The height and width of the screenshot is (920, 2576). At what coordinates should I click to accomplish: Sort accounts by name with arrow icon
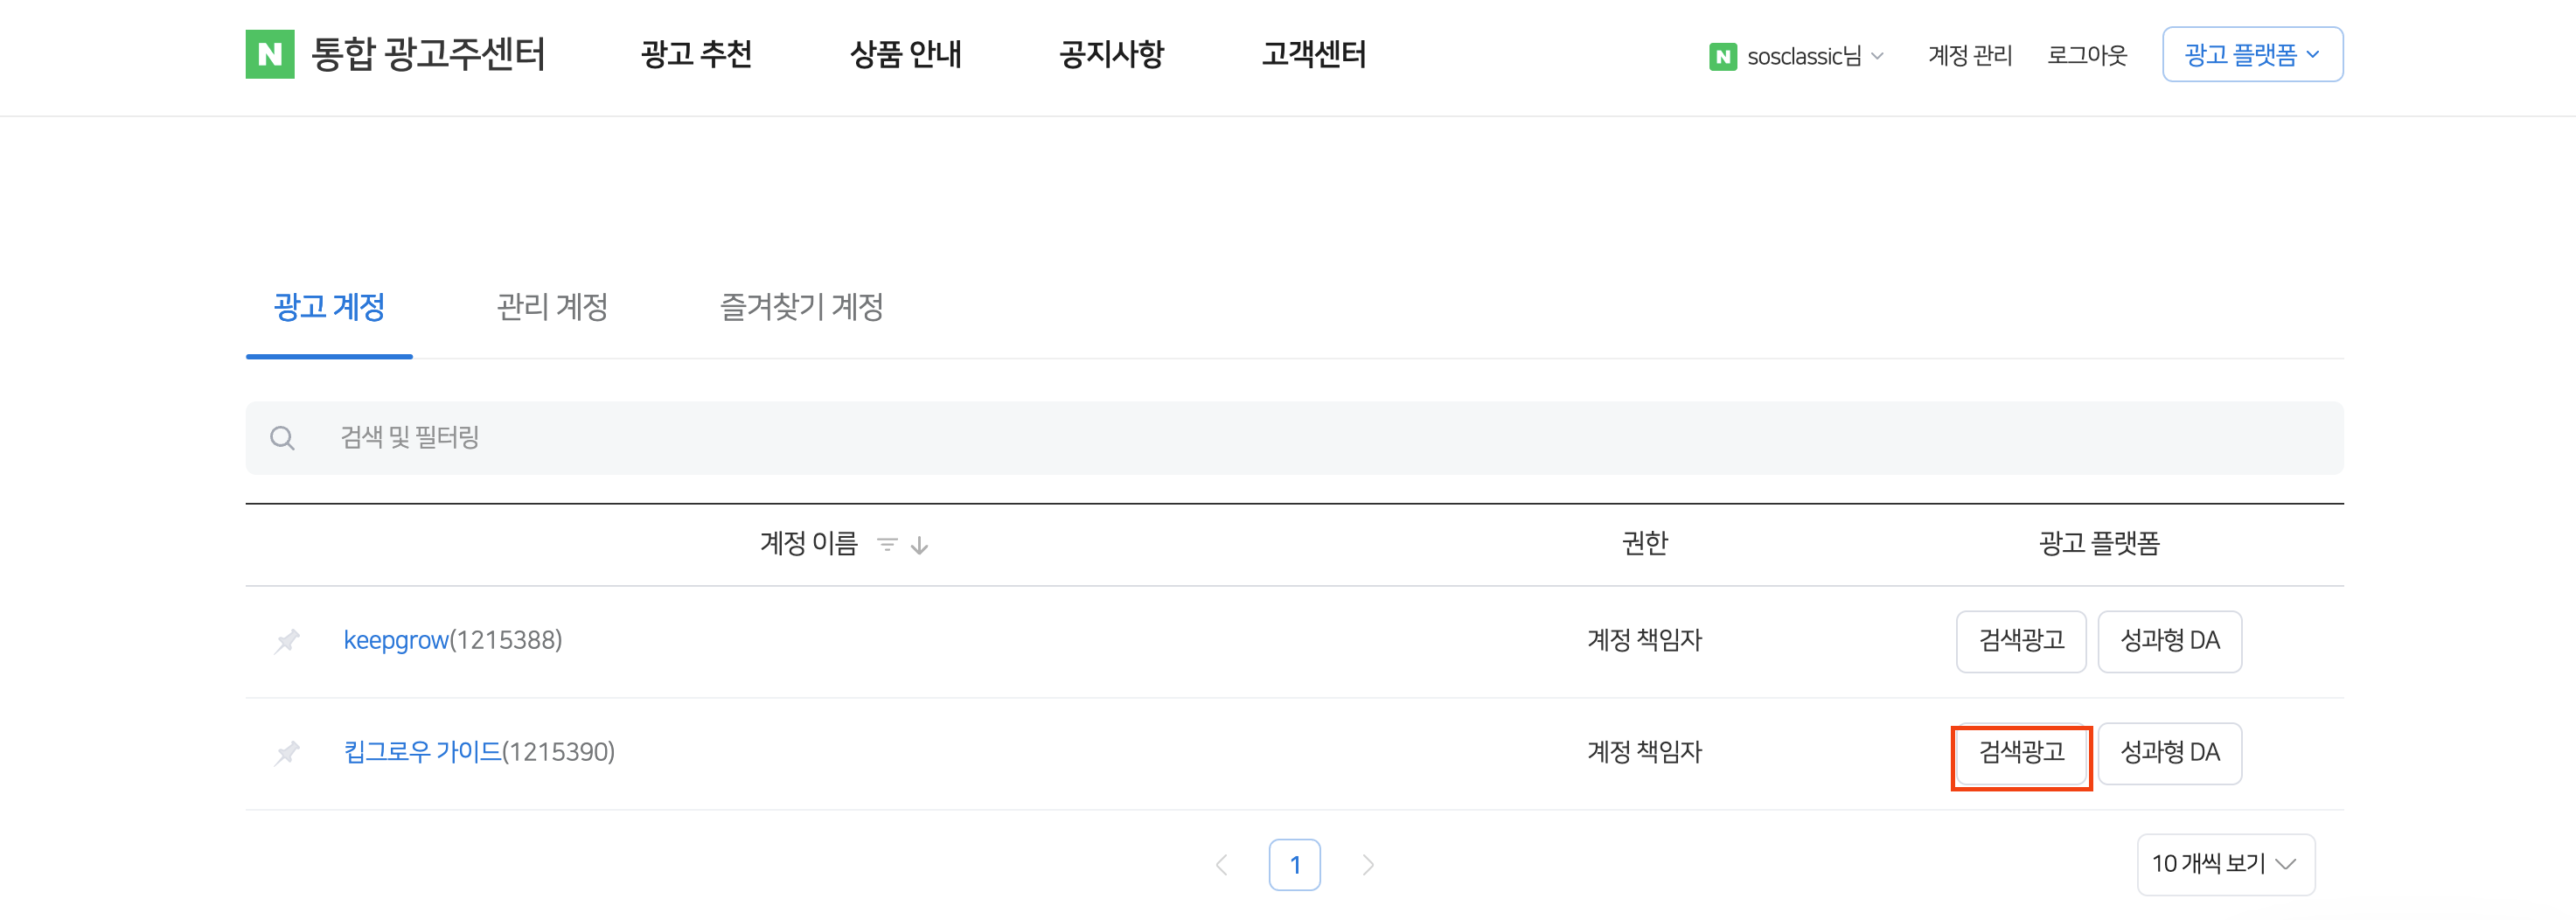coord(920,545)
